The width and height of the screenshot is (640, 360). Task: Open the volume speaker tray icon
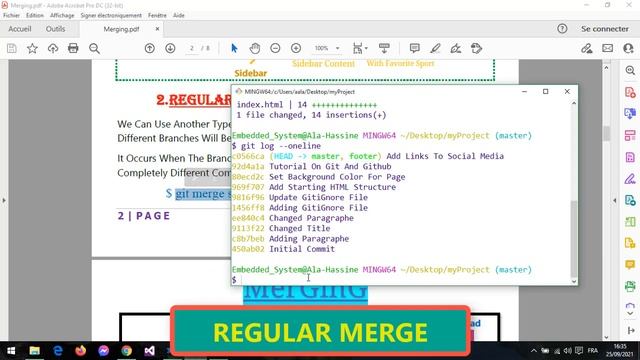568,351
